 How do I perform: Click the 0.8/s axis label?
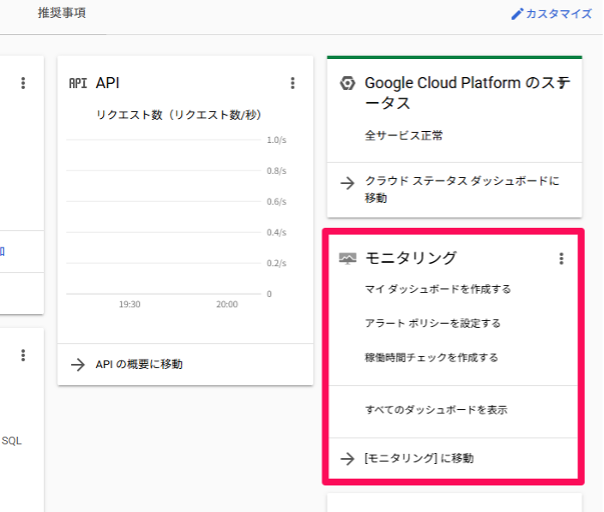pyautogui.click(x=277, y=171)
